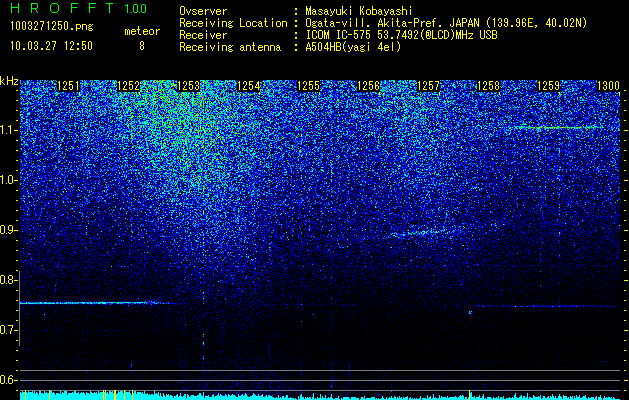Click the 1256 time label

(x=368, y=86)
